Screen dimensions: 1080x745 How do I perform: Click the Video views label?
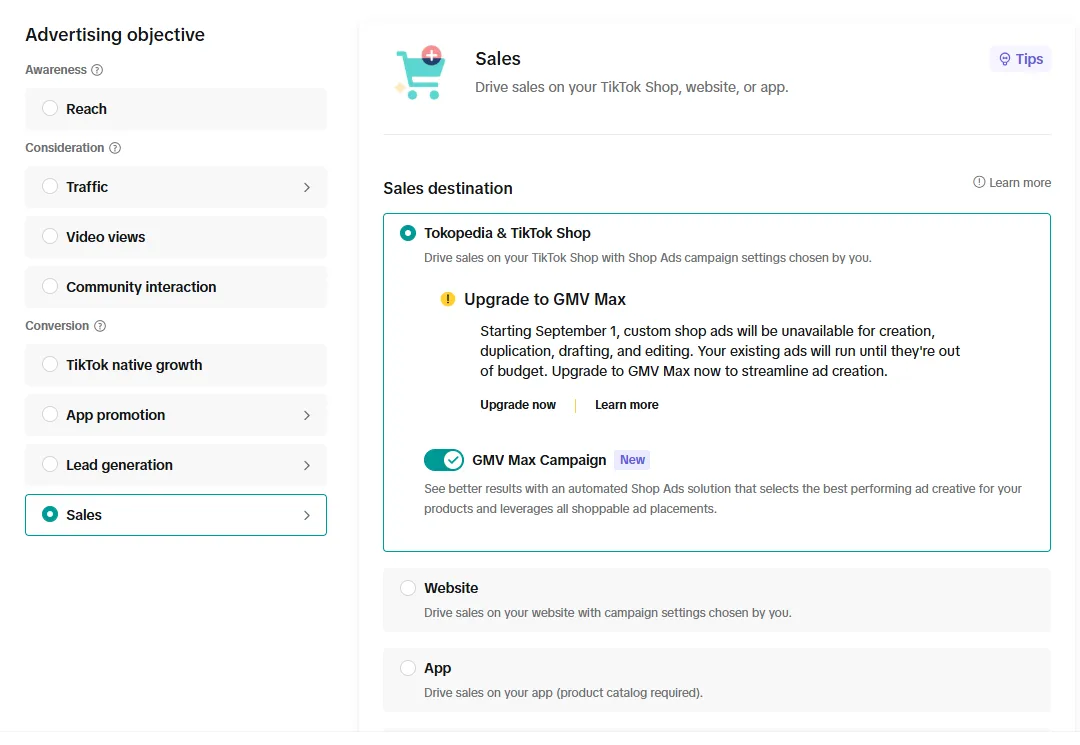[x=105, y=237]
